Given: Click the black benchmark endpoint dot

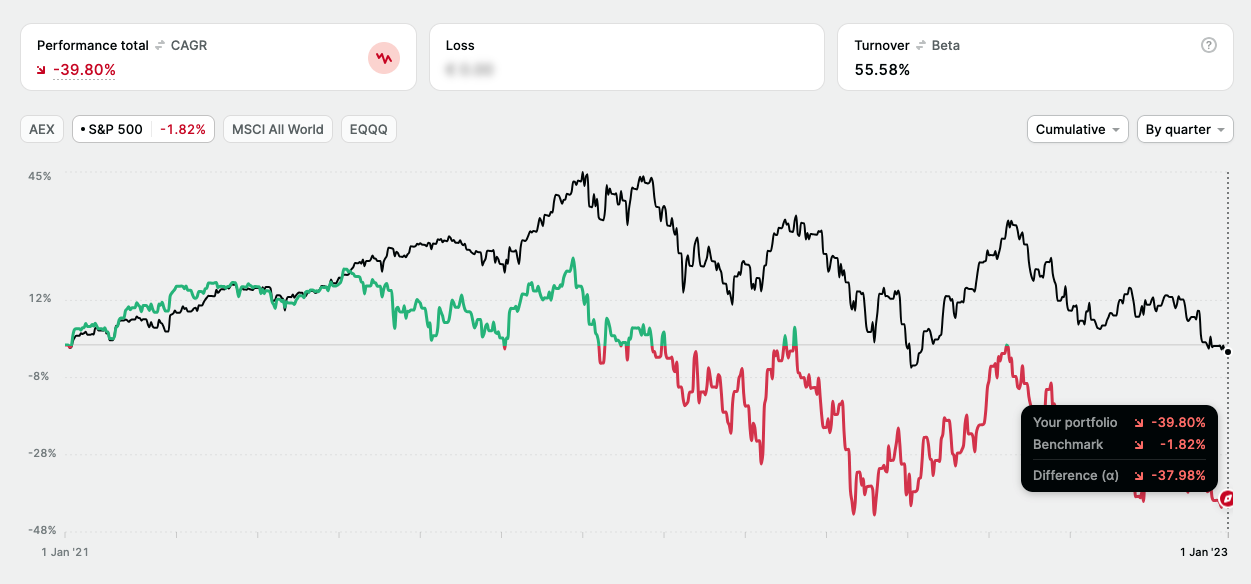Looking at the screenshot, I should pos(1228,352).
